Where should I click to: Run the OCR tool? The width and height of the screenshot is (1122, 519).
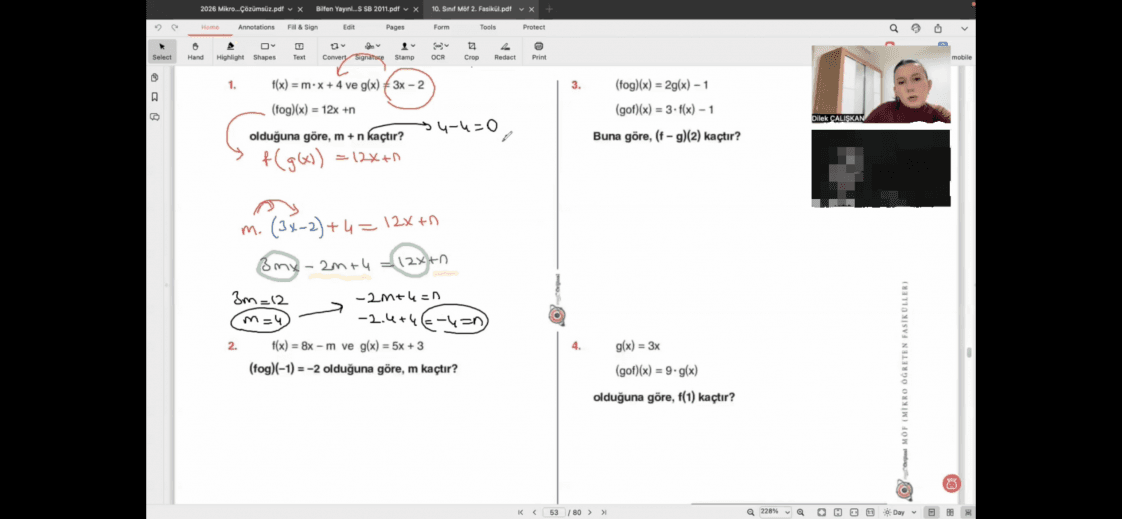(x=438, y=51)
